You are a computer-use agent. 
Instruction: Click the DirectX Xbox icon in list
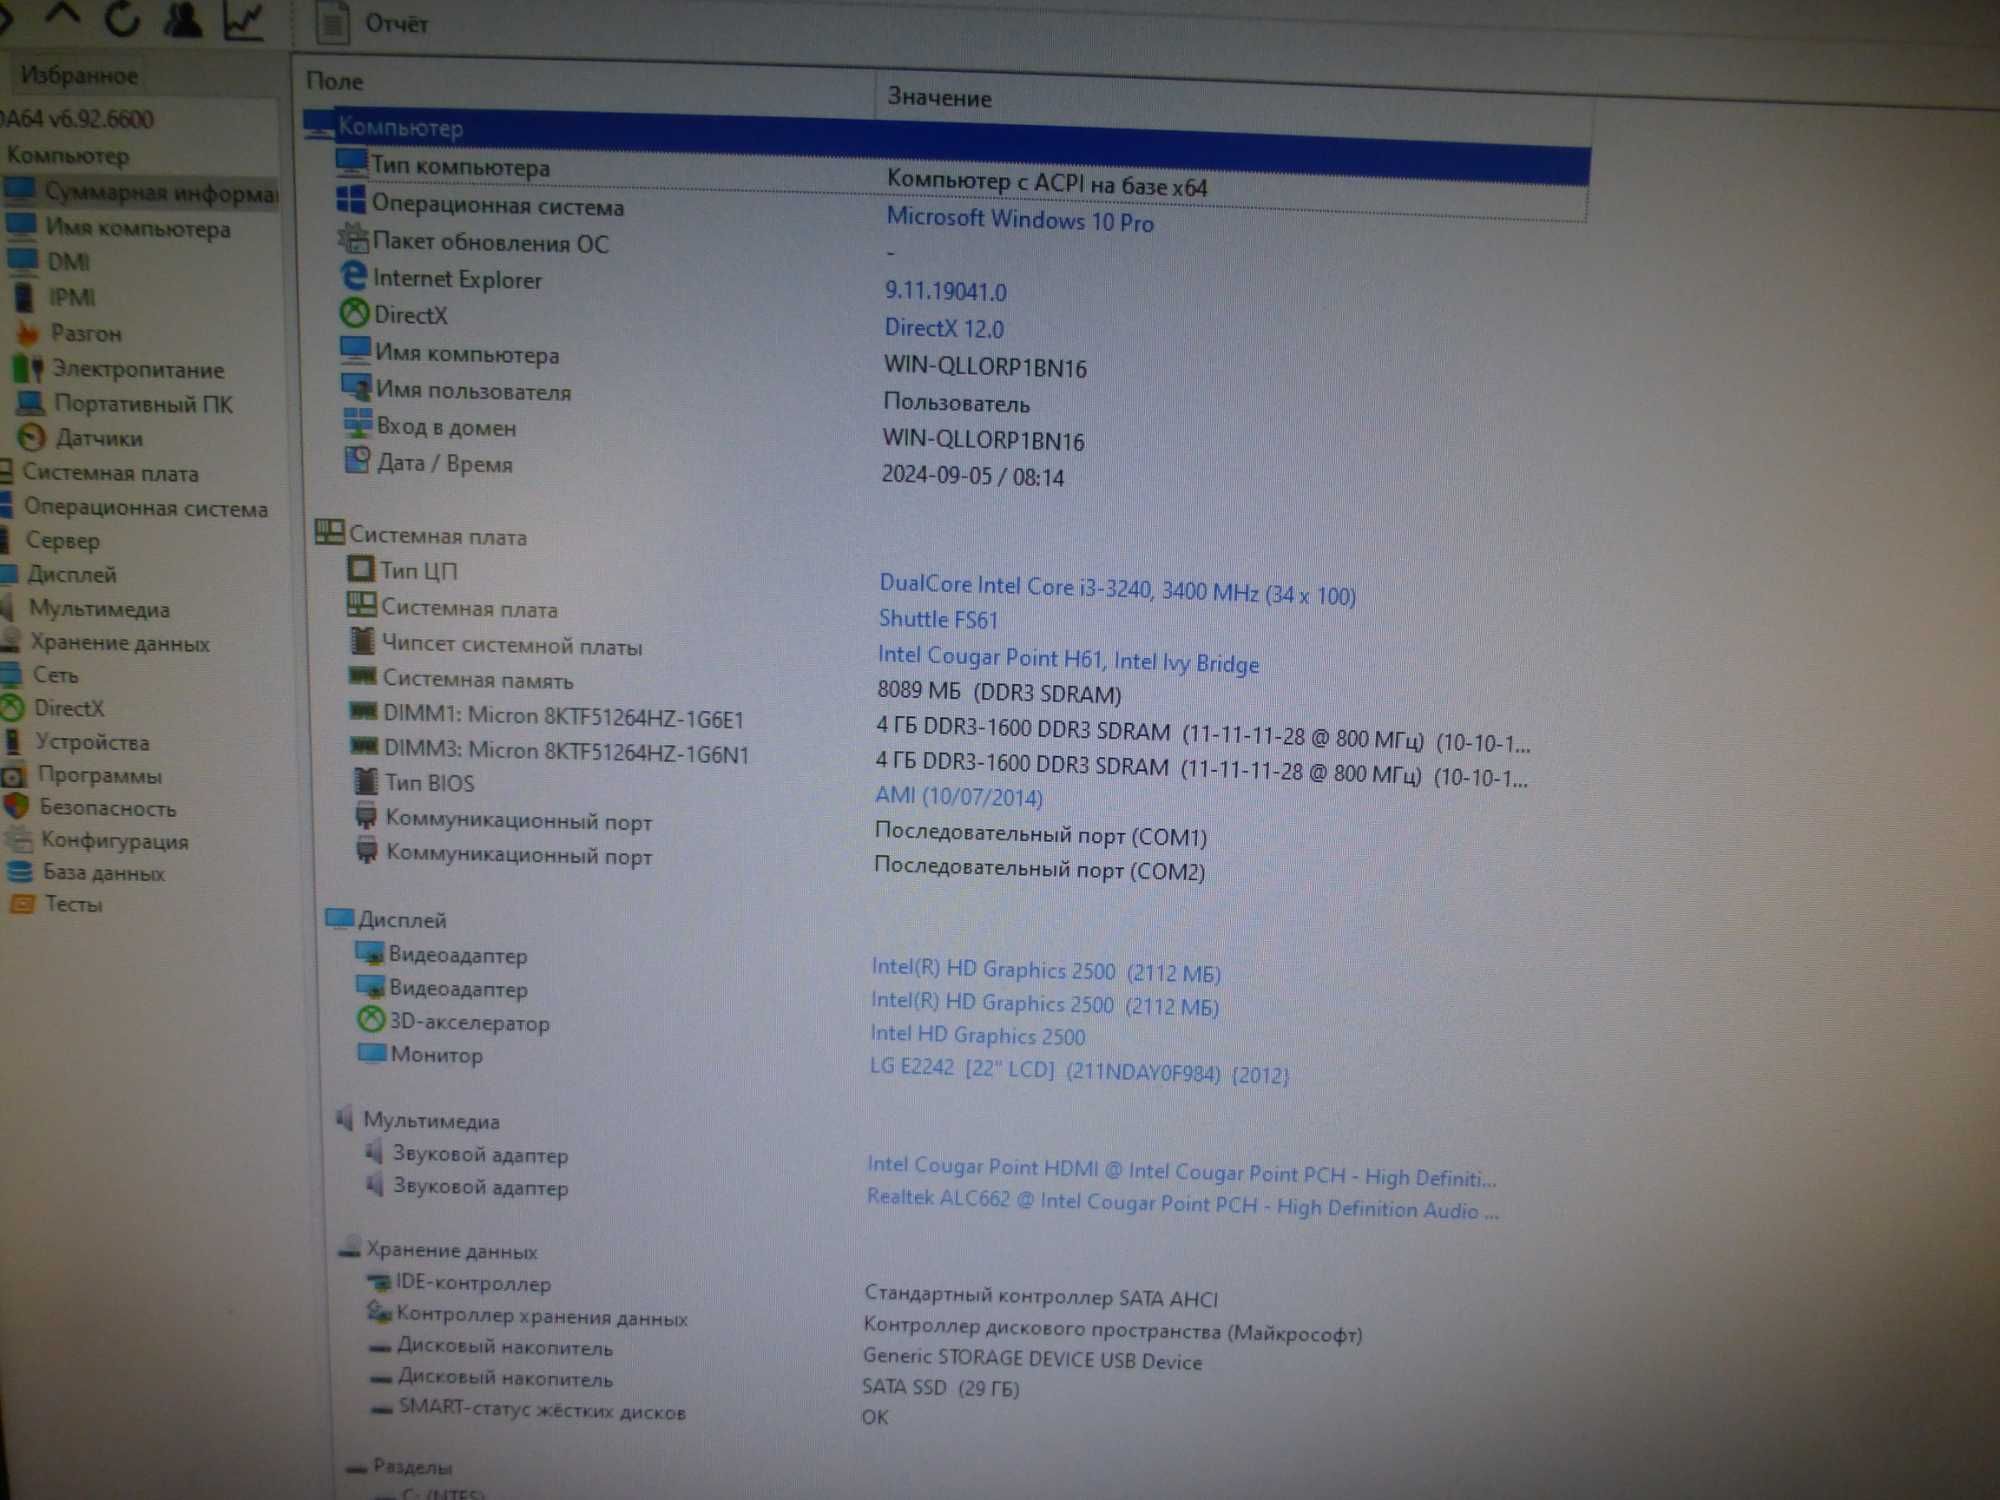pyautogui.click(x=354, y=314)
